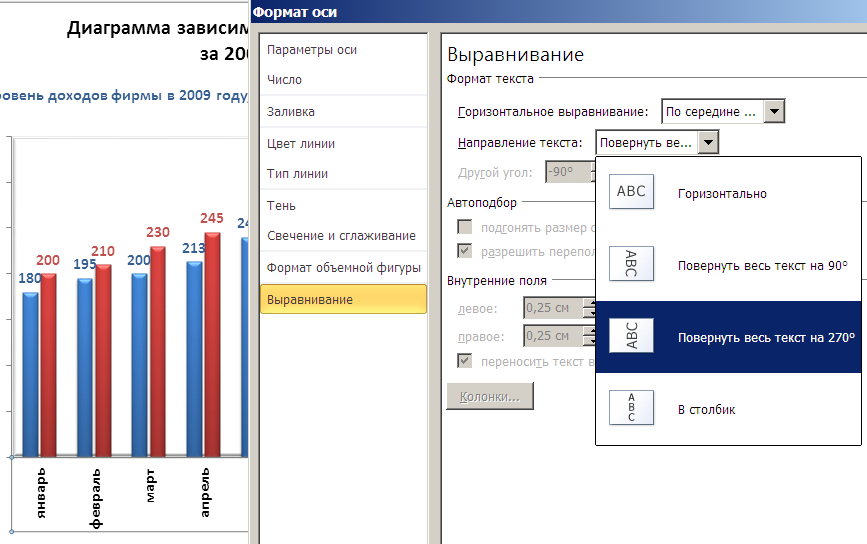Open the 'Заливка' section
Image resolution: width=867 pixels, height=544 pixels.
[343, 112]
